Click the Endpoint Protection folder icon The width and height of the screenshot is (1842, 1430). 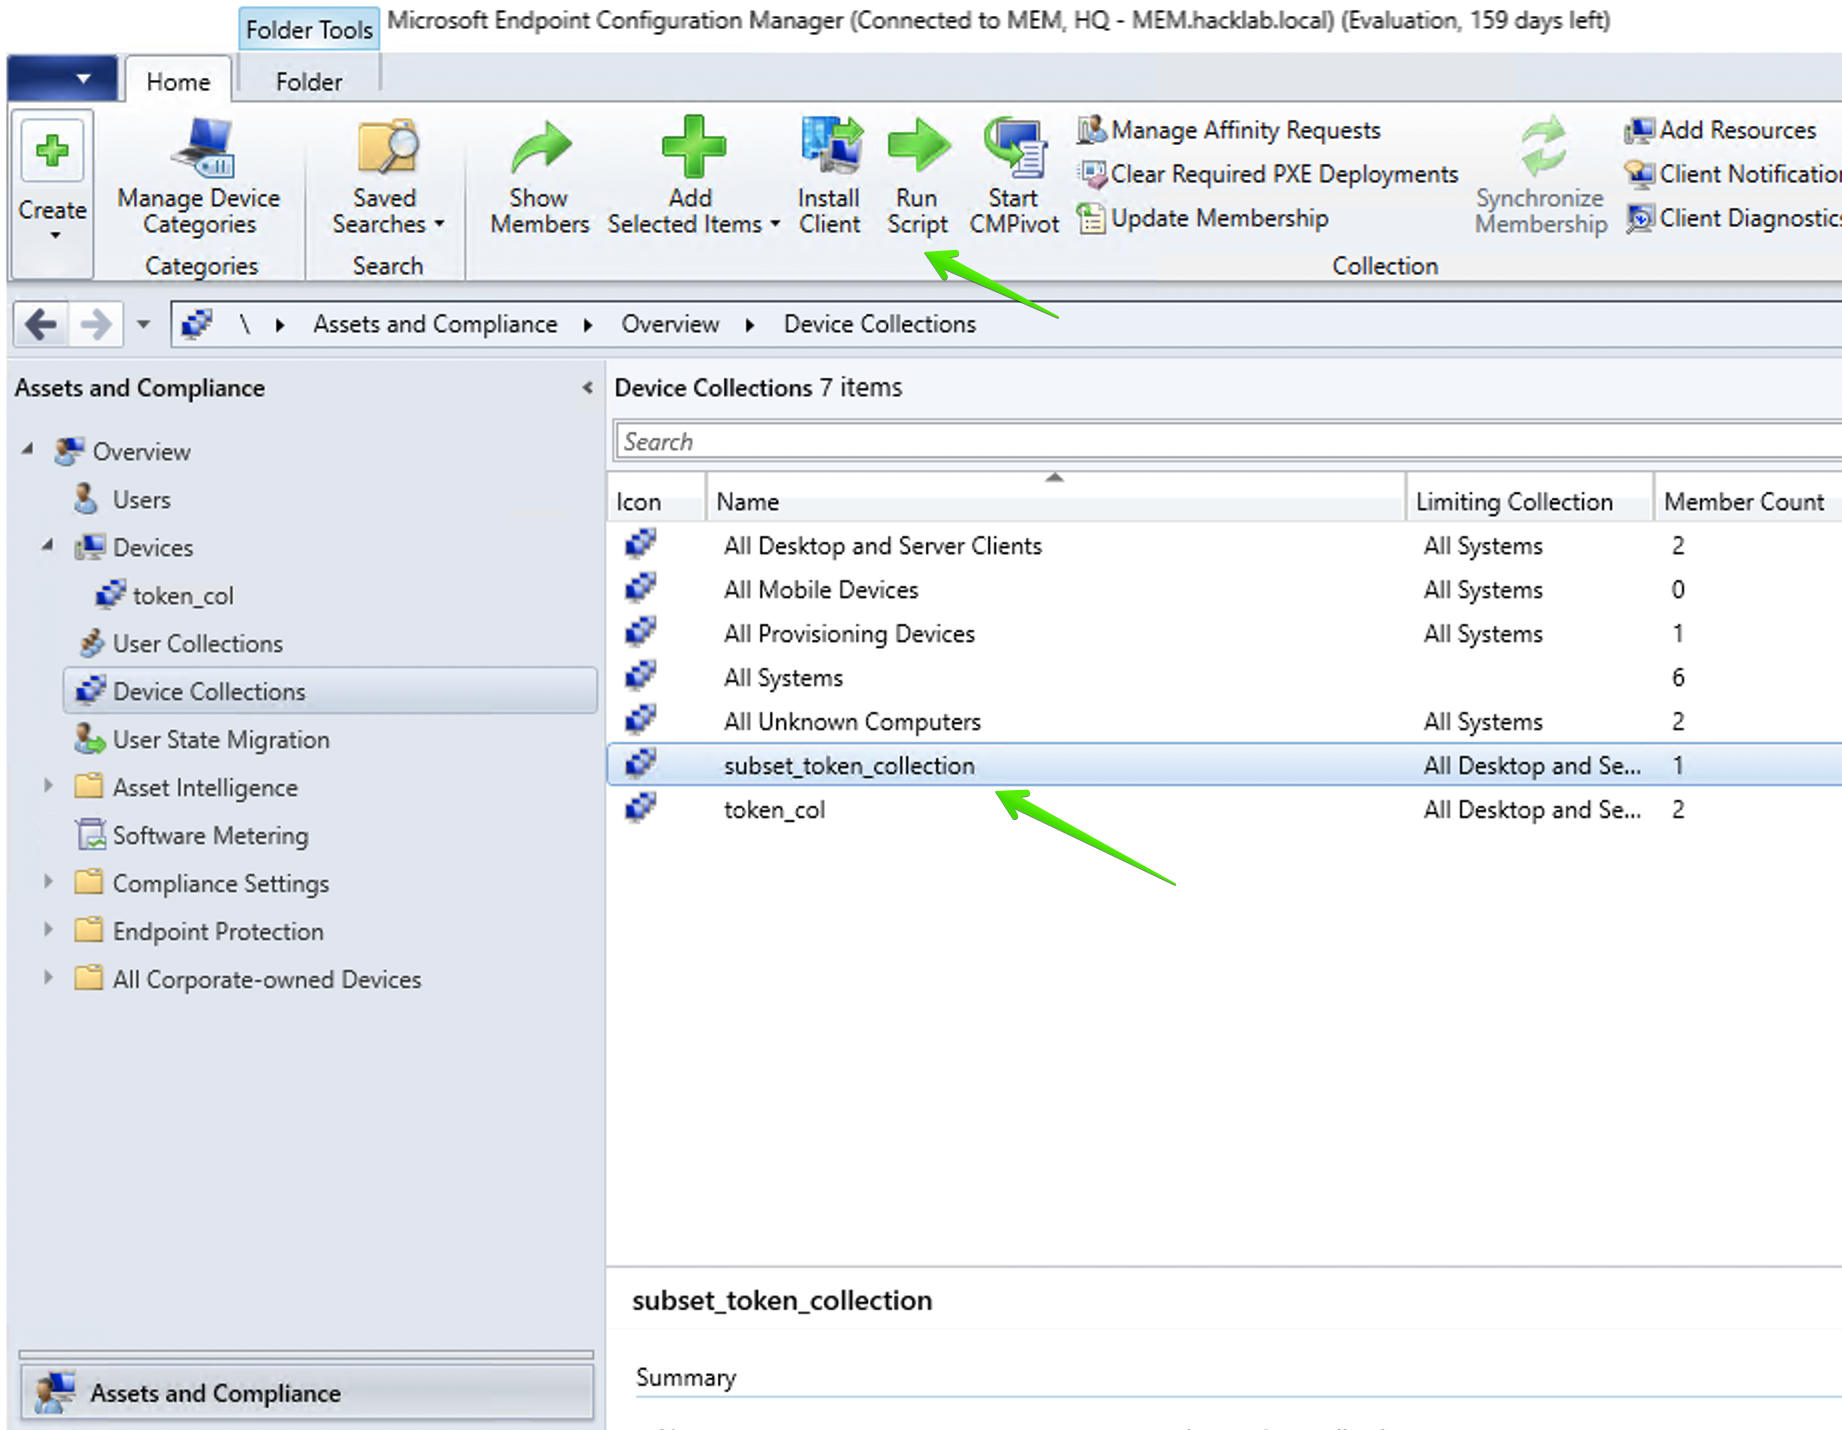[x=89, y=930]
